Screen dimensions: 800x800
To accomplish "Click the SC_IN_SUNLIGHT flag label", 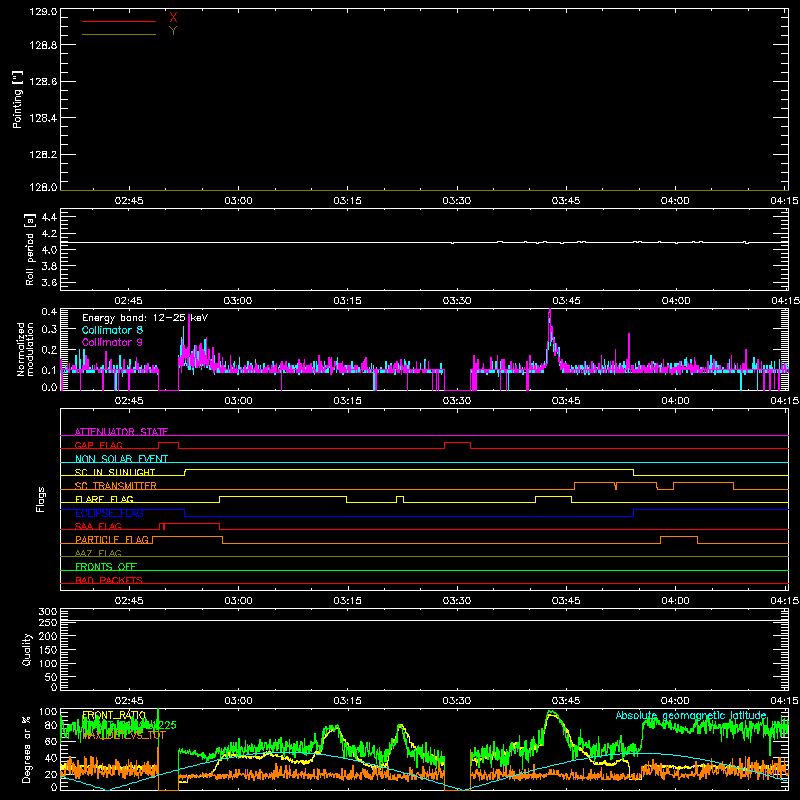I will click(115, 472).
